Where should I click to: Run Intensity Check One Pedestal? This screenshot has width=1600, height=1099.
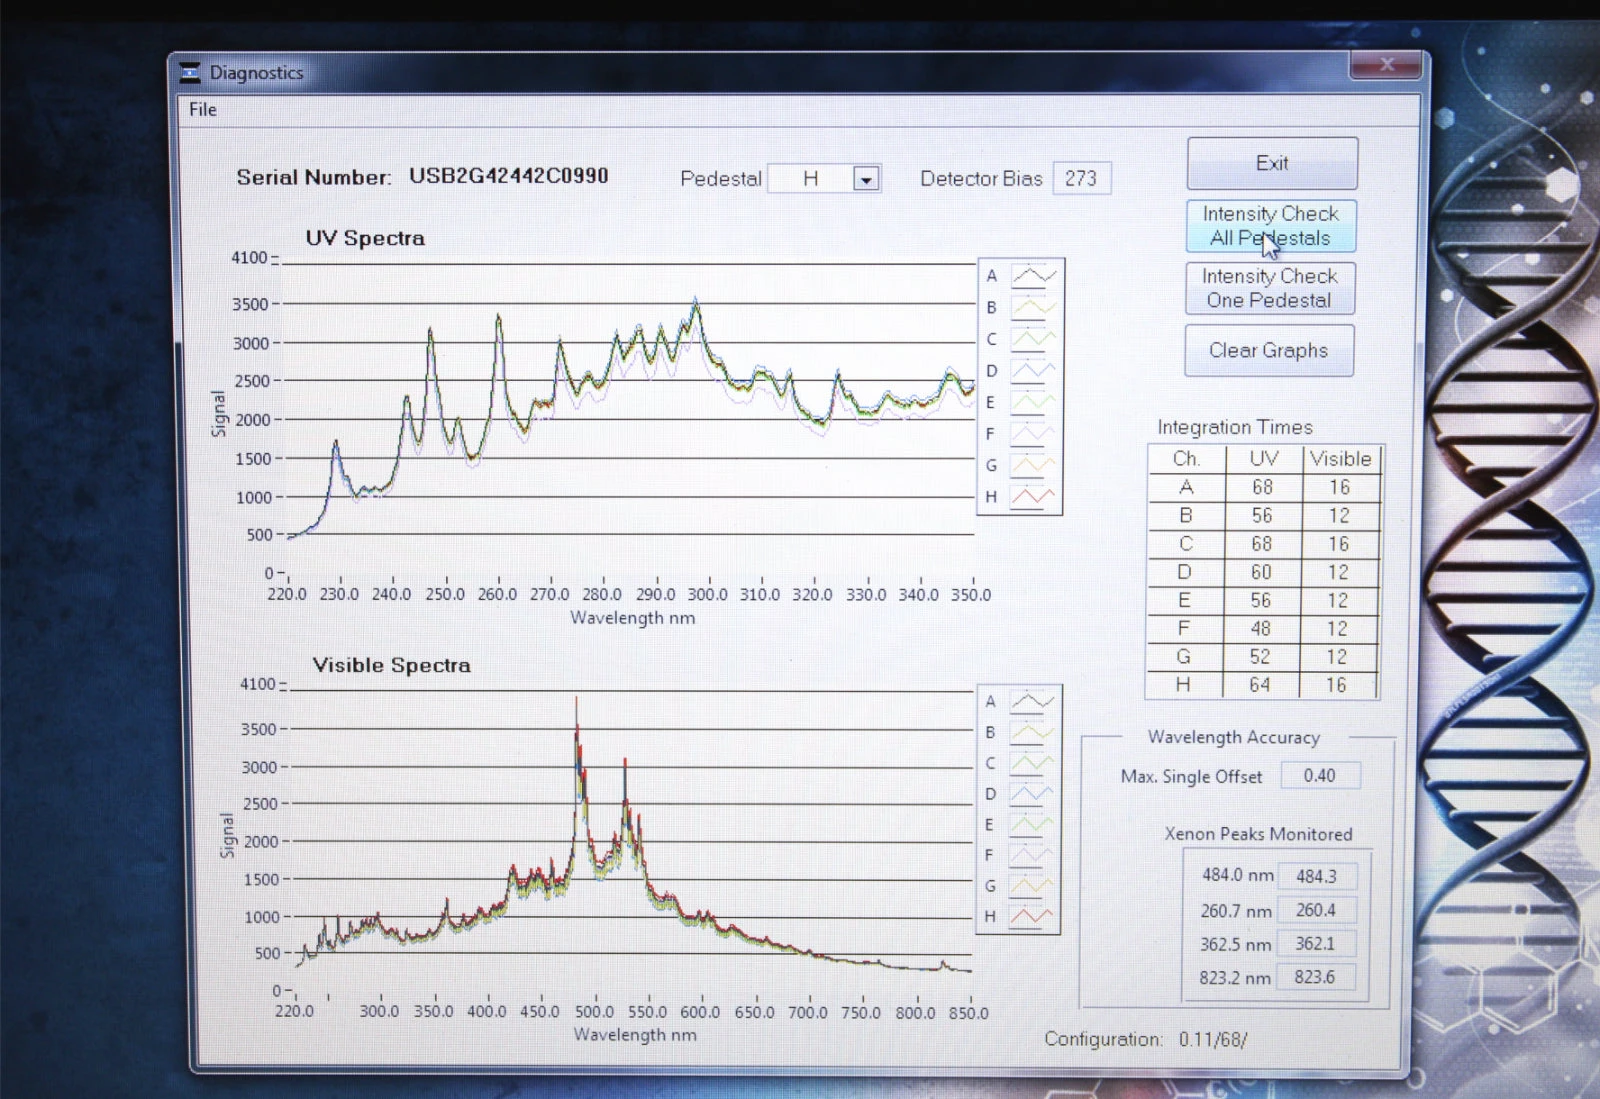1269,288
